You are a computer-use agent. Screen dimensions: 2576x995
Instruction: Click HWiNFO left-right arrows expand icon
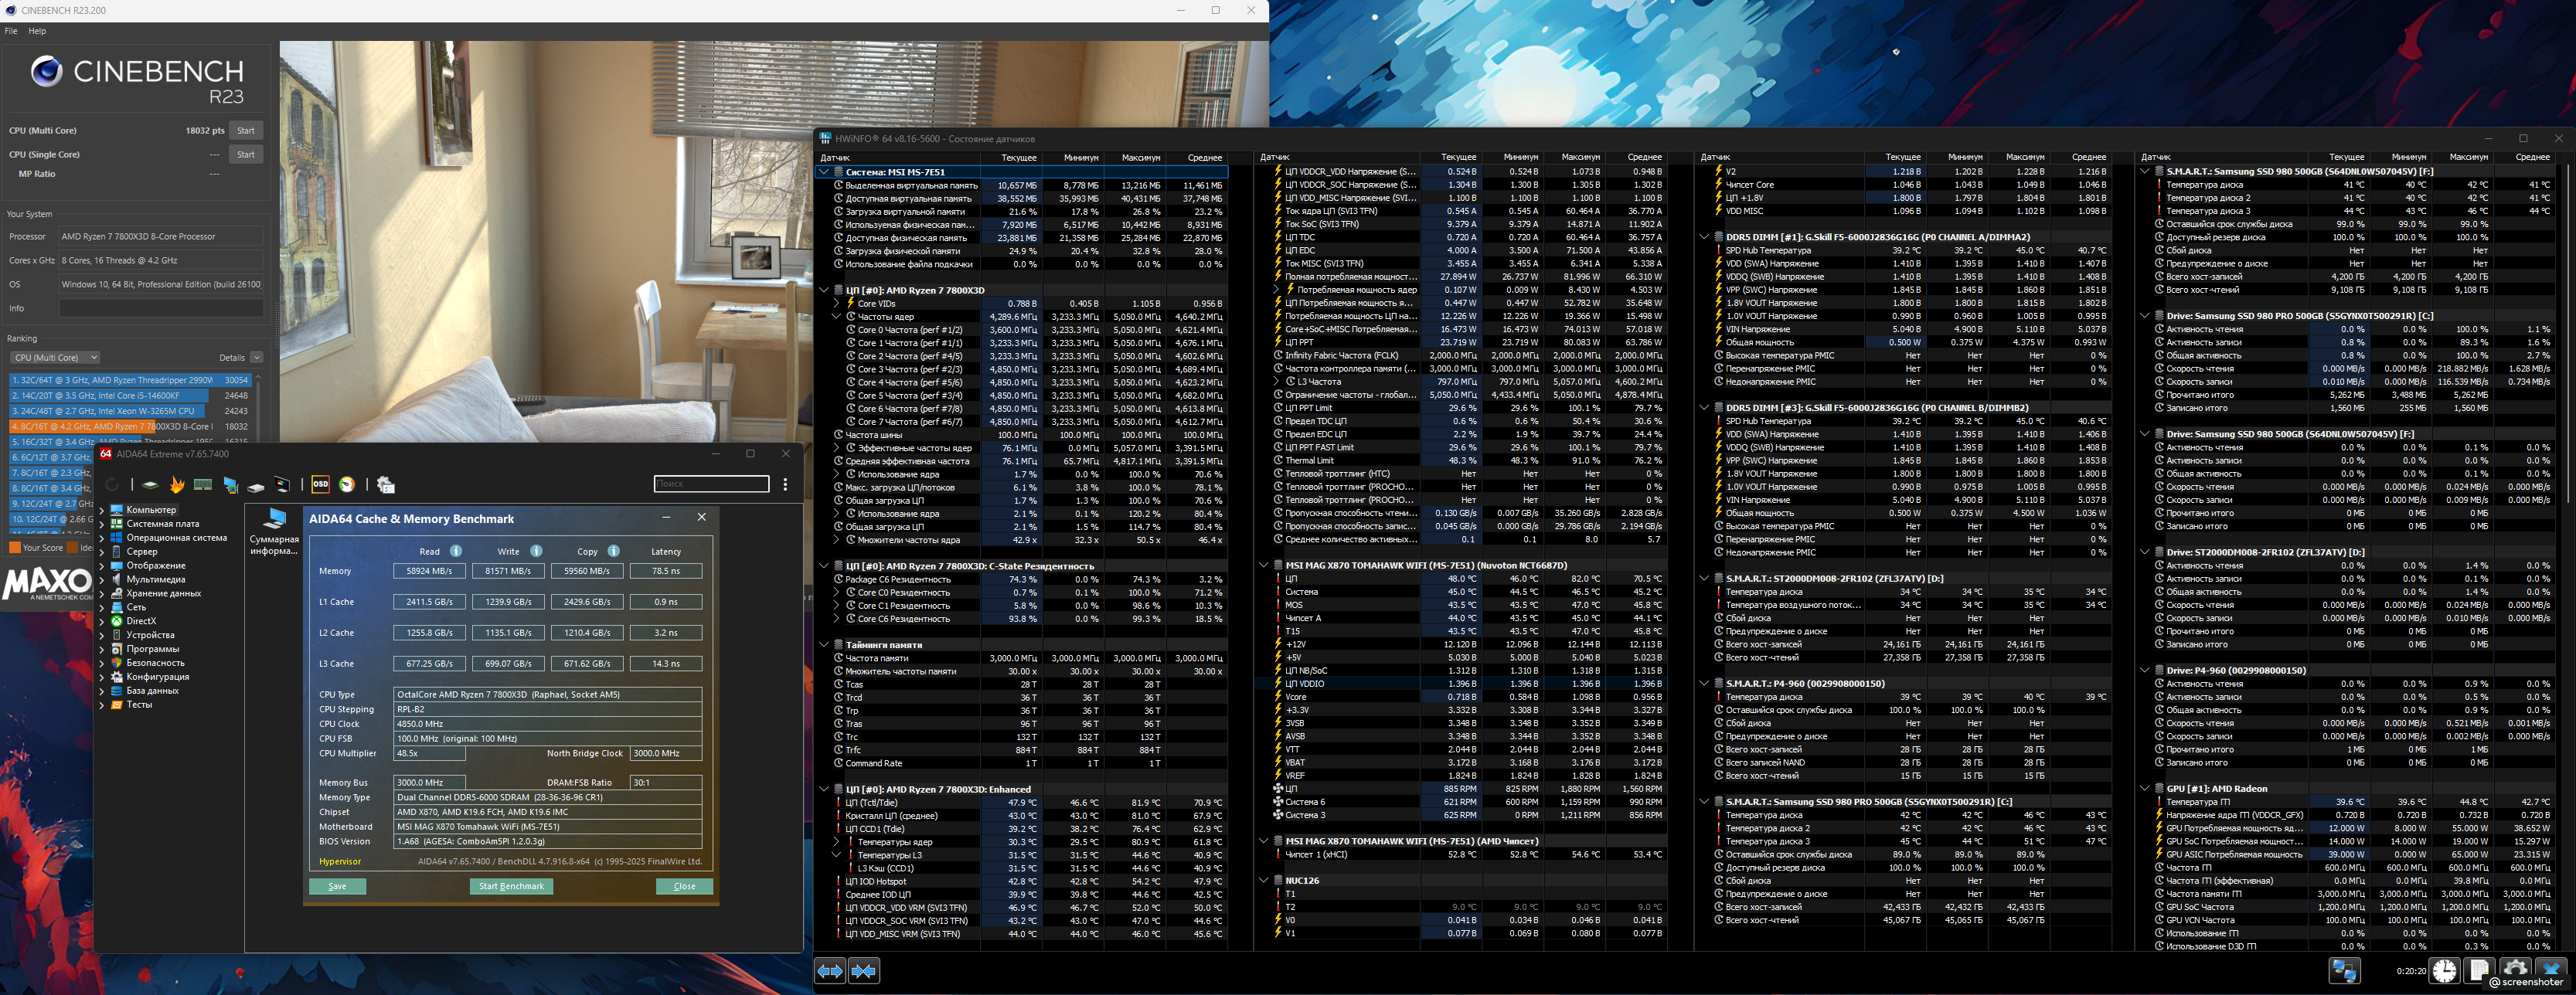[x=830, y=971]
